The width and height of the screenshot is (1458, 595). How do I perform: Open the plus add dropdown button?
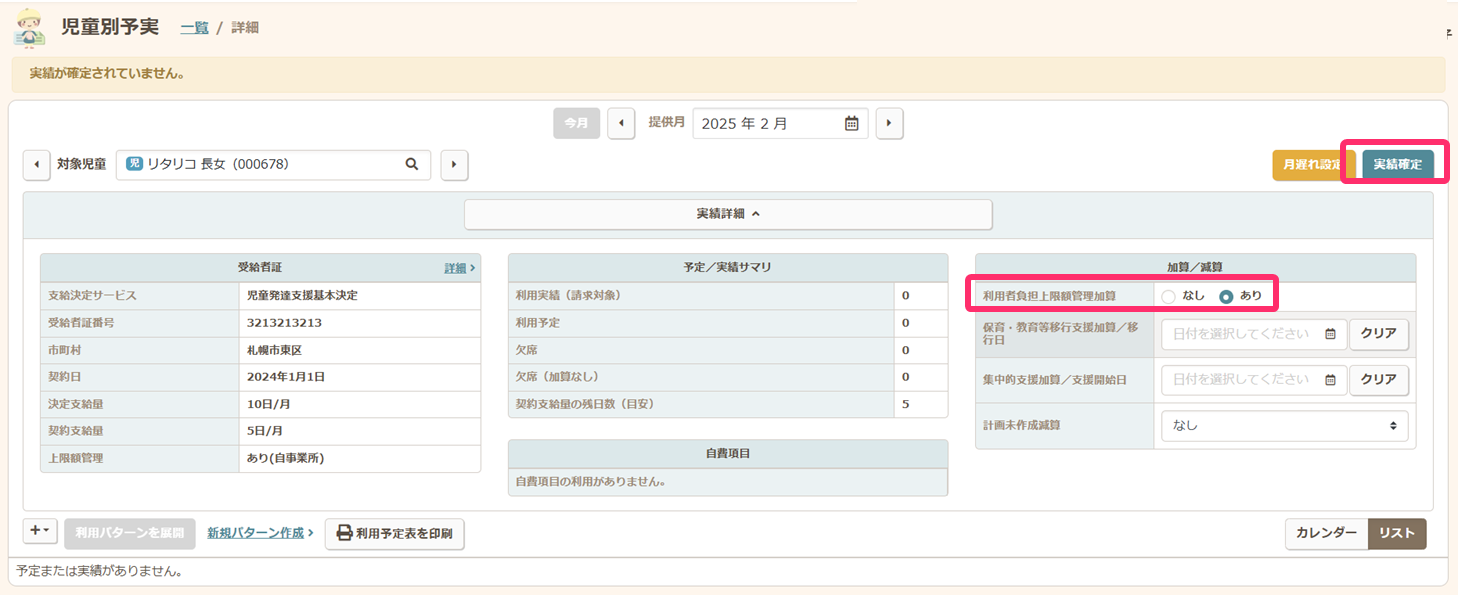[x=41, y=532]
